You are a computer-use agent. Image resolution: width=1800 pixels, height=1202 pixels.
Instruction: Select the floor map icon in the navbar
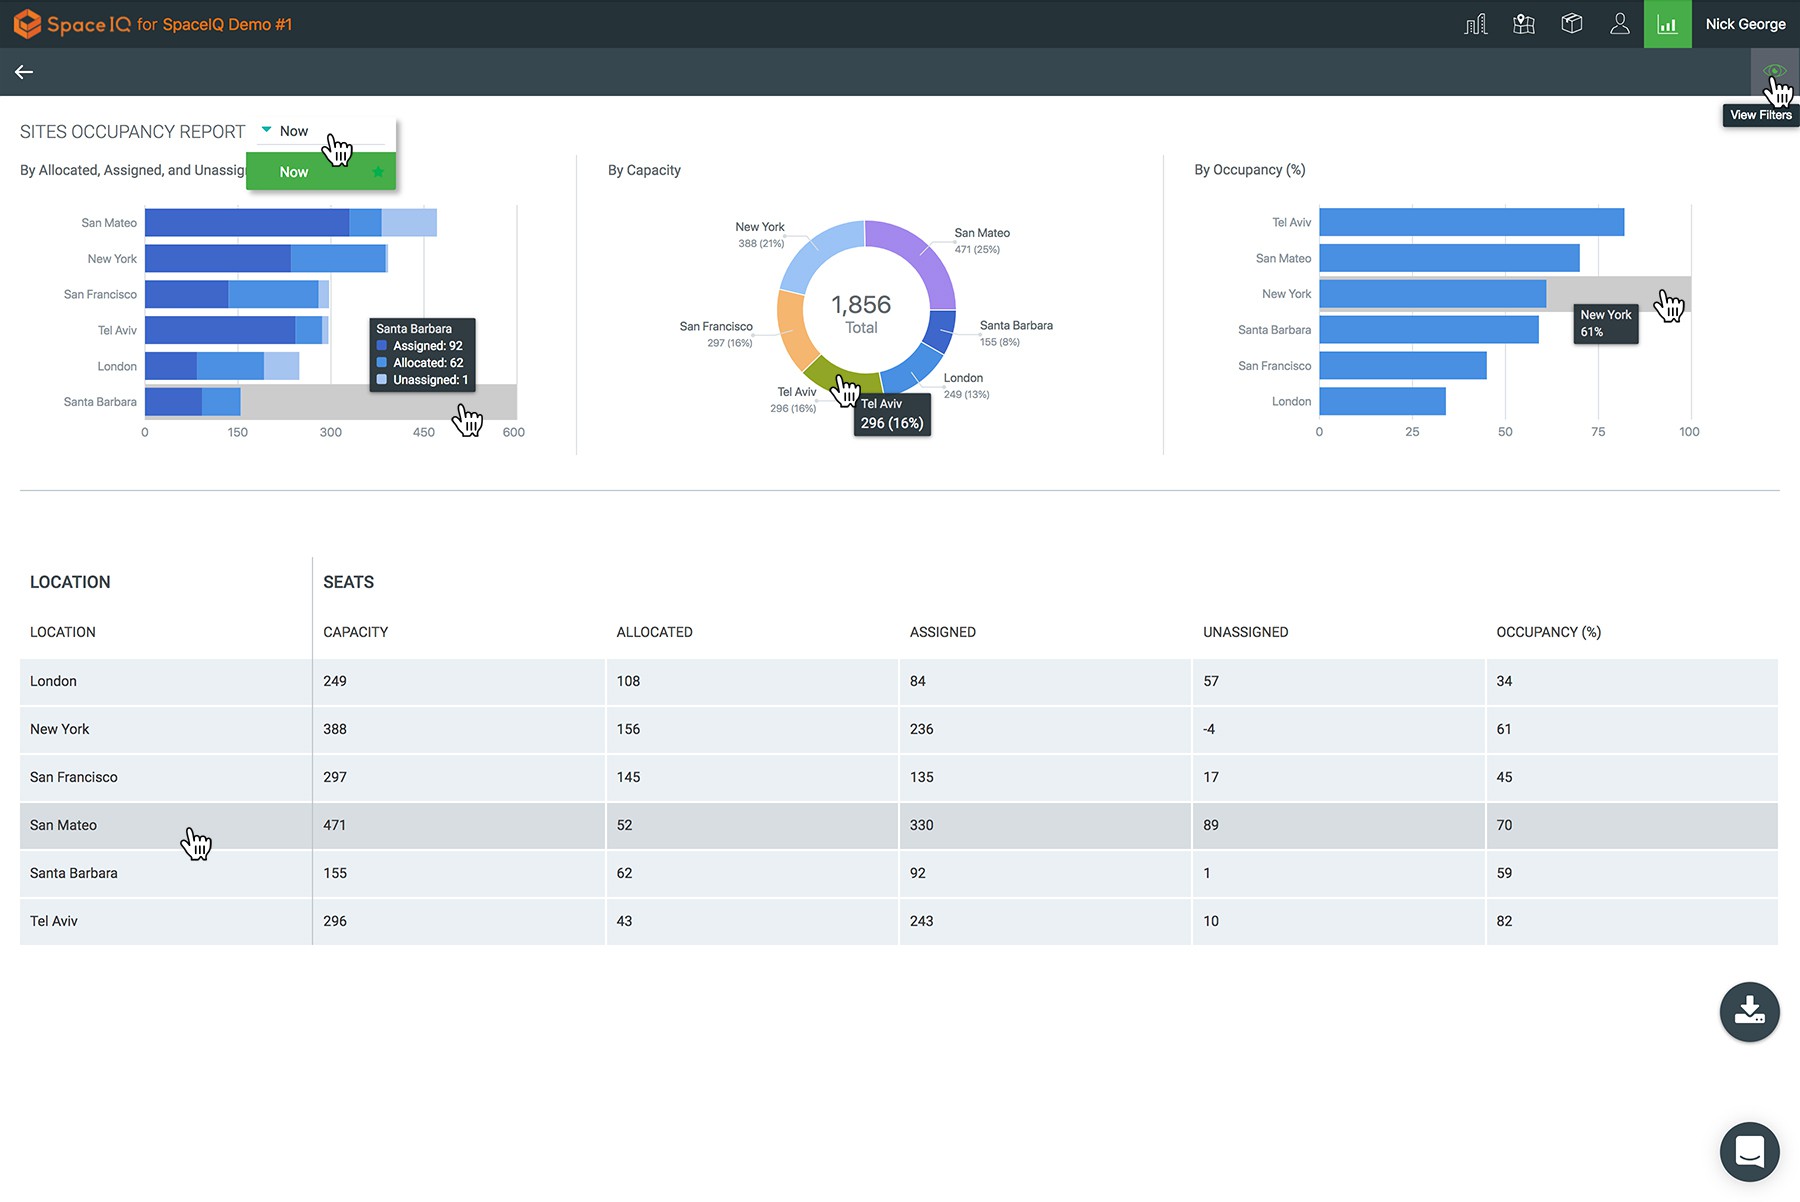pos(1523,23)
